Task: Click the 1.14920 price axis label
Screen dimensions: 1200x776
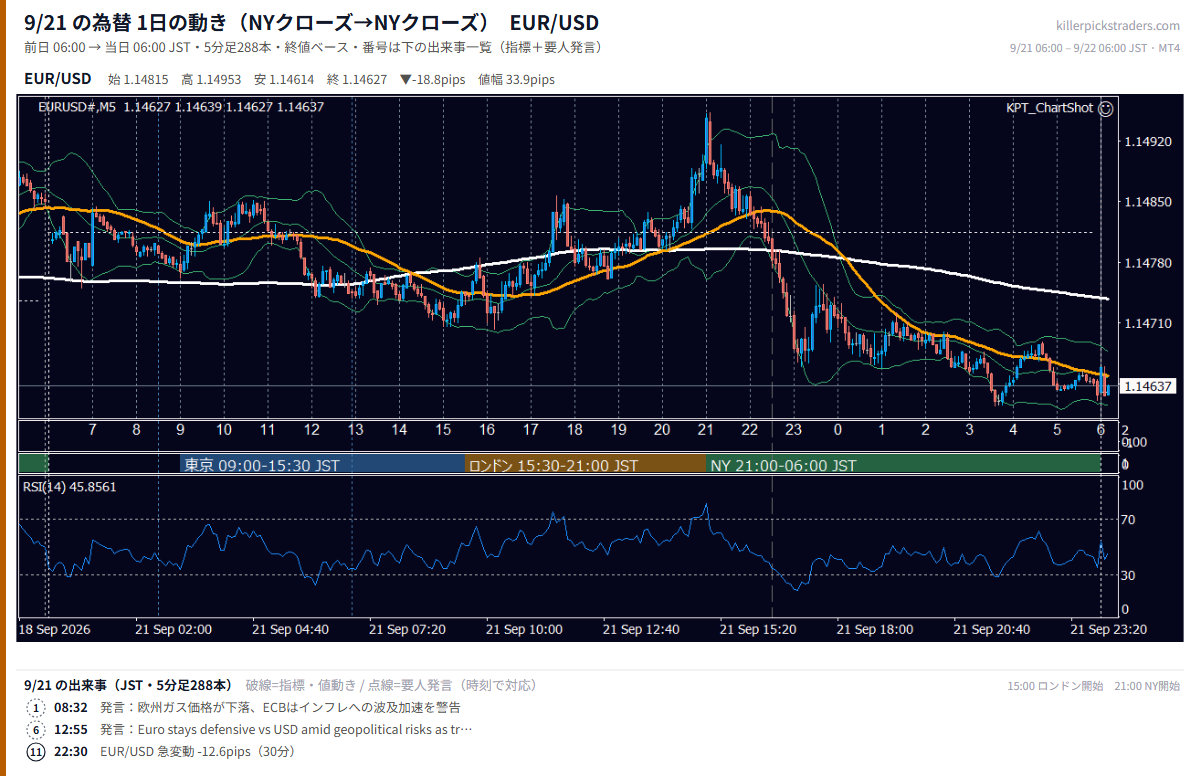Action: 1146,143
